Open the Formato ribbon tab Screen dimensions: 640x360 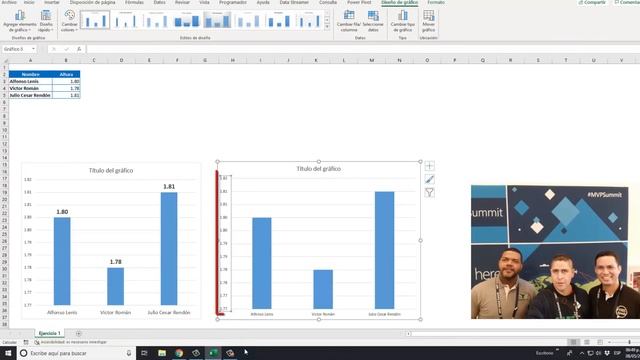436,2
